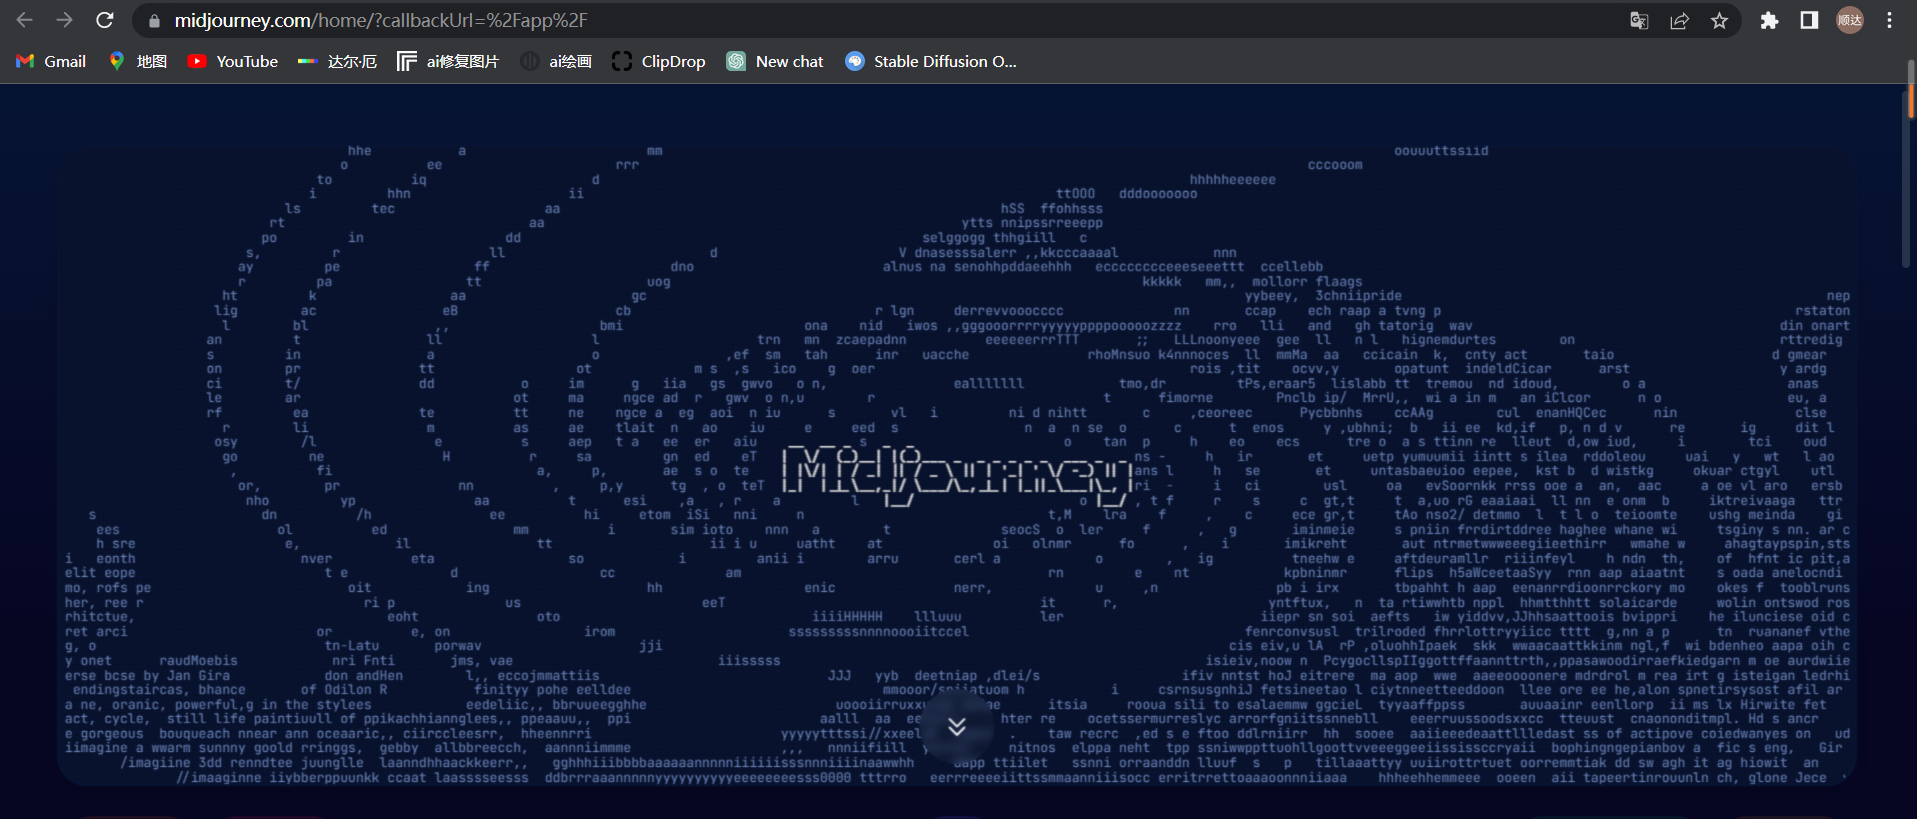Screen dimensions: 1917x819
Task: Share this page via share icon
Action: [x=1679, y=20]
